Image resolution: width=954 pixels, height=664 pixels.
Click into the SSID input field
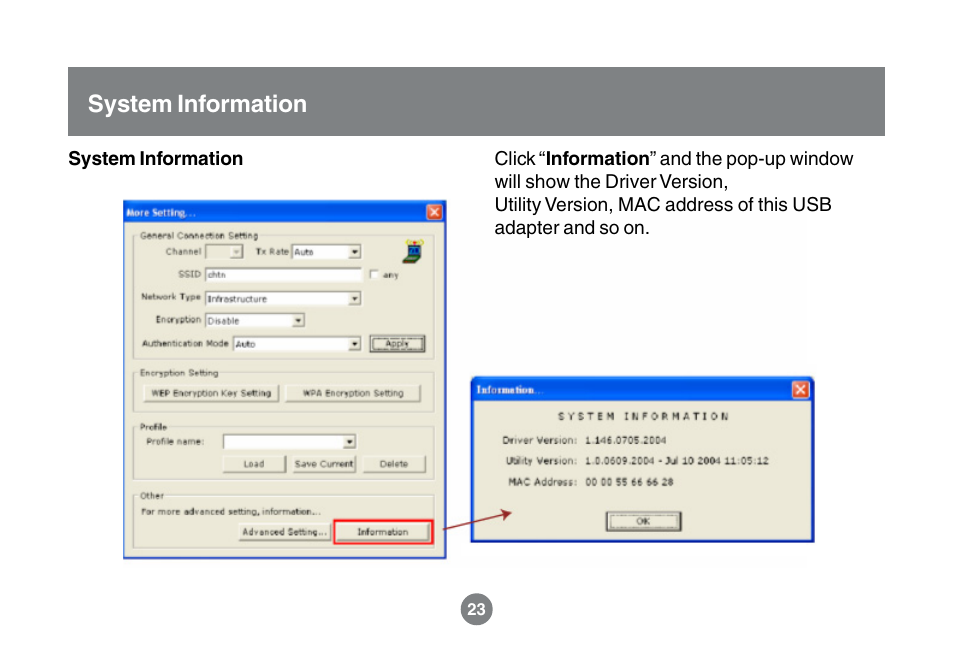283,274
